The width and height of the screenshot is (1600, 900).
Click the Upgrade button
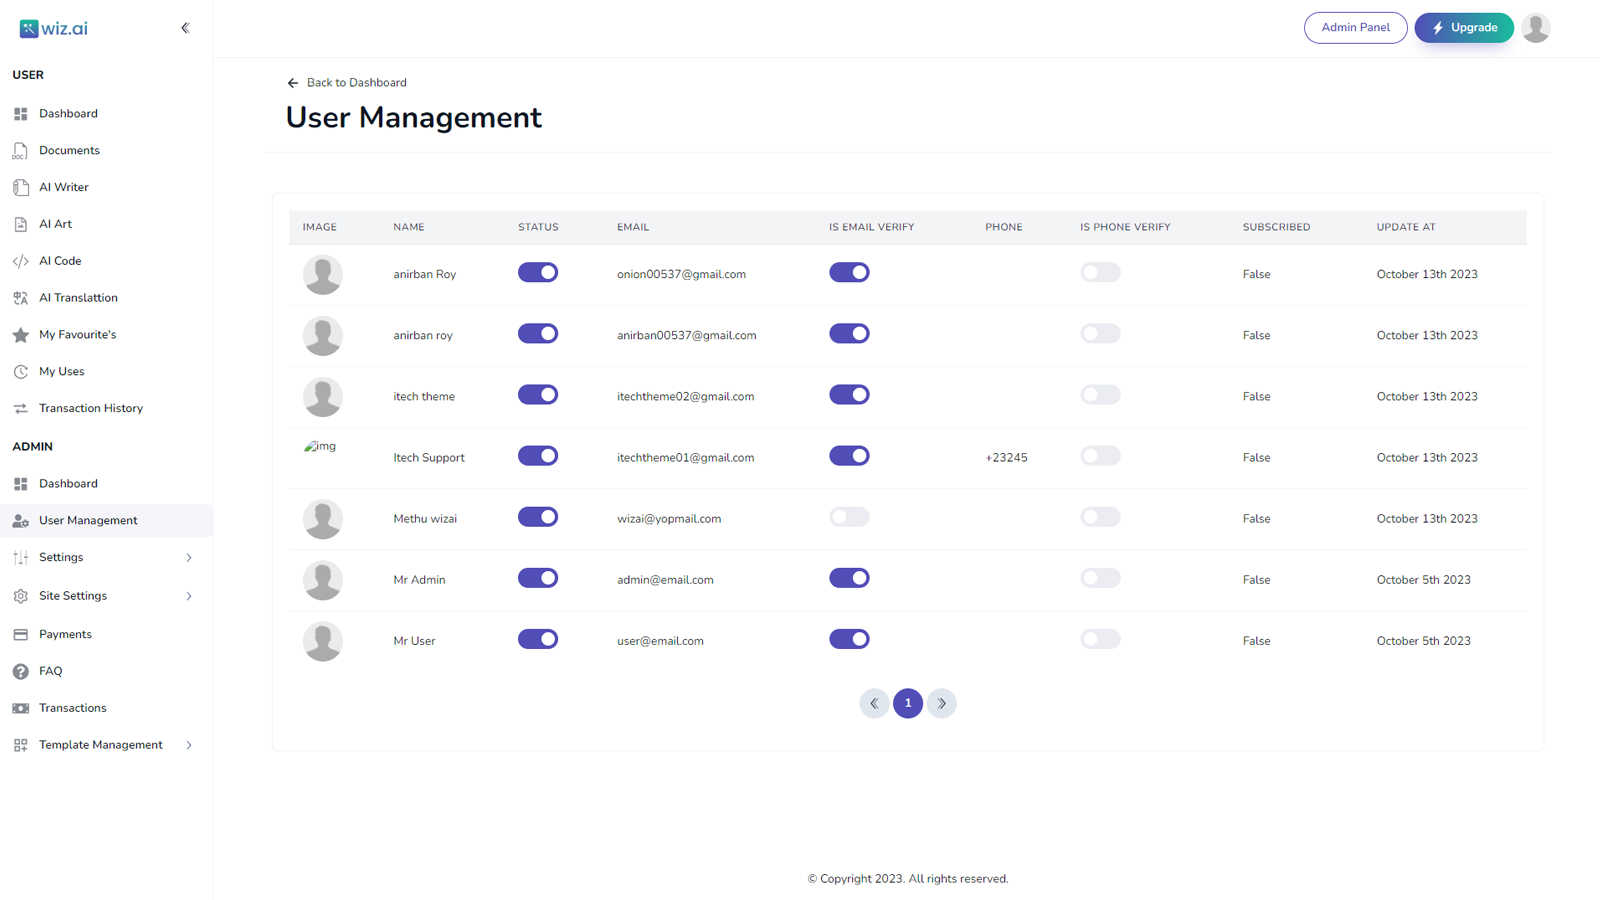[x=1463, y=27]
